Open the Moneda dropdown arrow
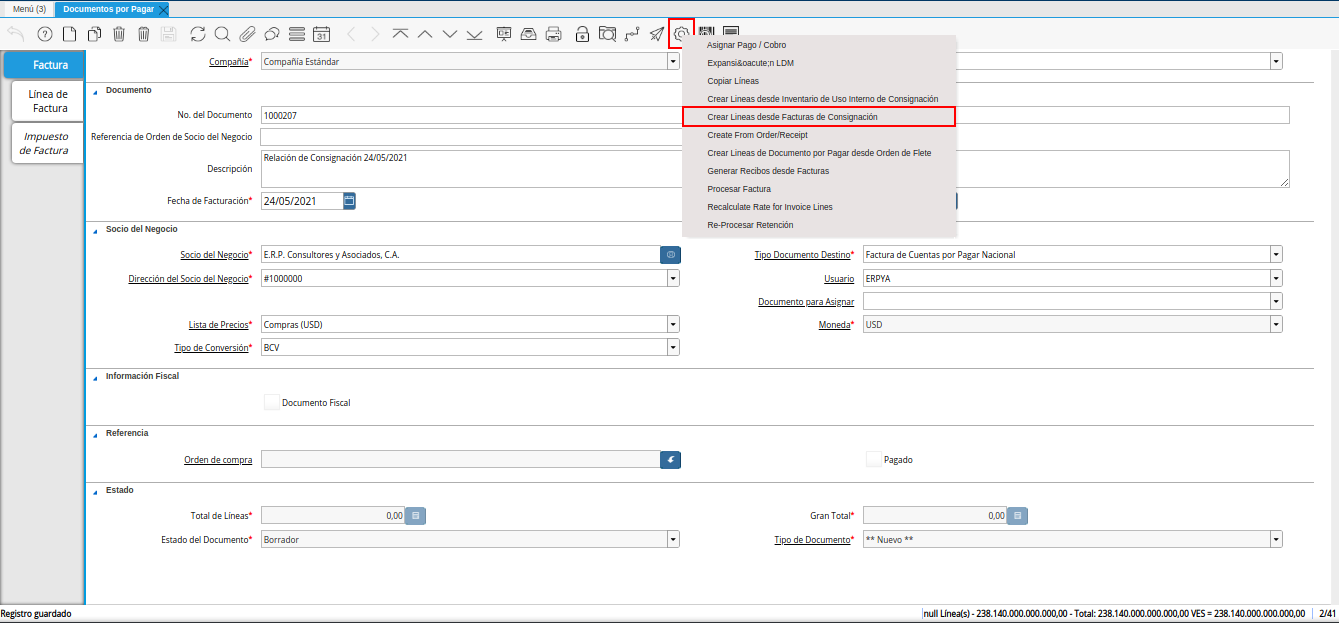The height and width of the screenshot is (623, 1339). [1275, 325]
